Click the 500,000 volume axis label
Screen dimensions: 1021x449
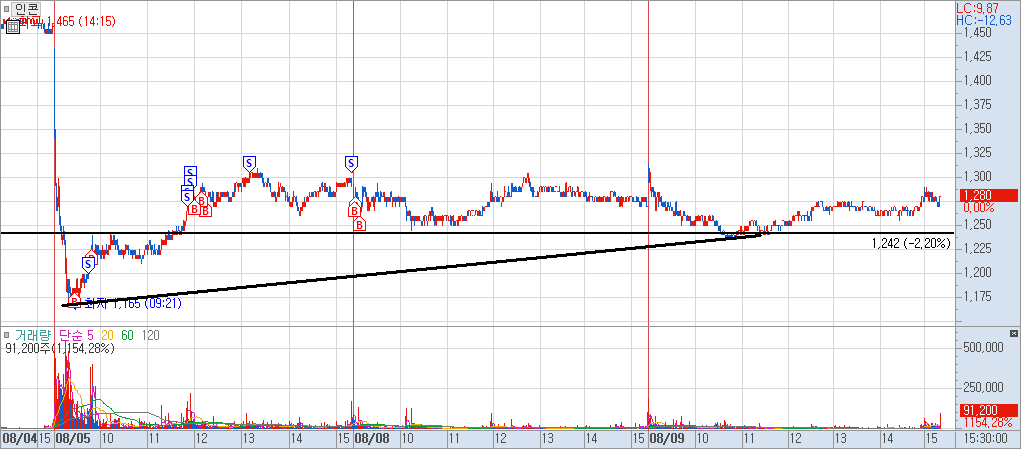click(x=983, y=347)
